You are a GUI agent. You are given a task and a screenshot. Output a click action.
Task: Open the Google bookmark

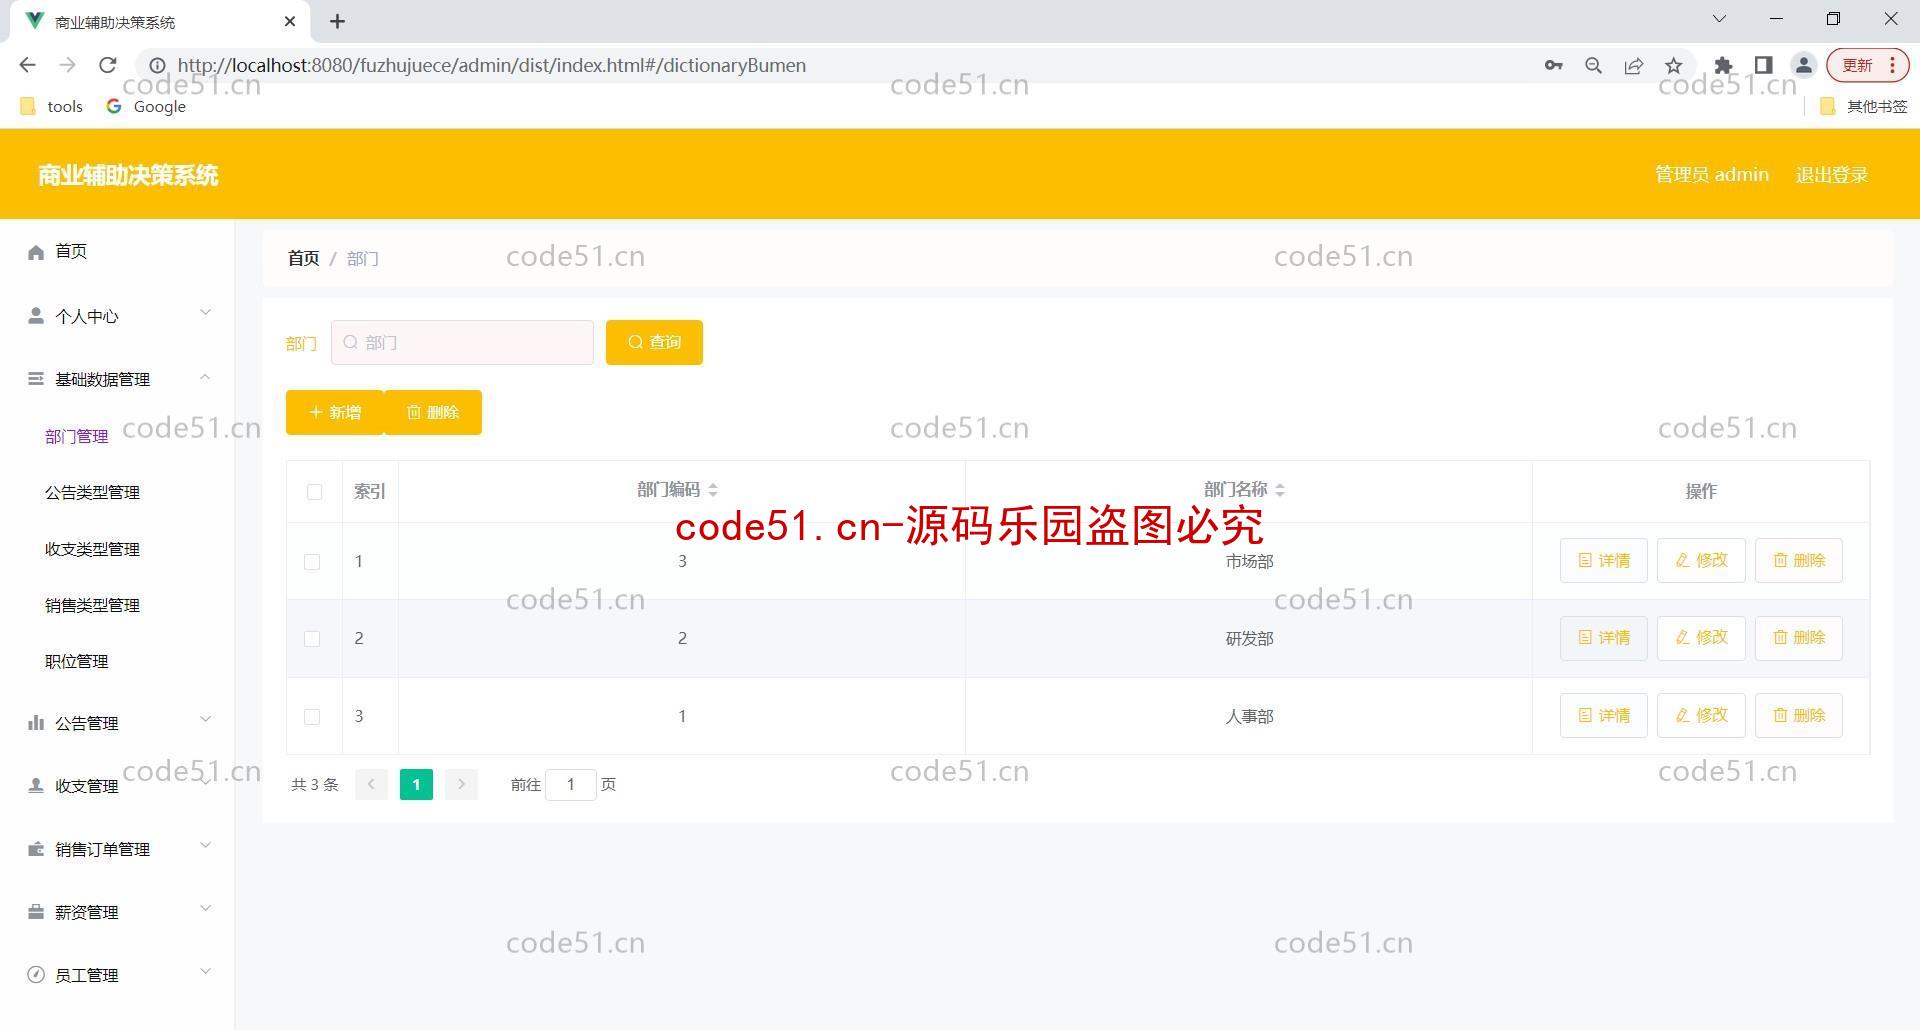pyautogui.click(x=146, y=106)
